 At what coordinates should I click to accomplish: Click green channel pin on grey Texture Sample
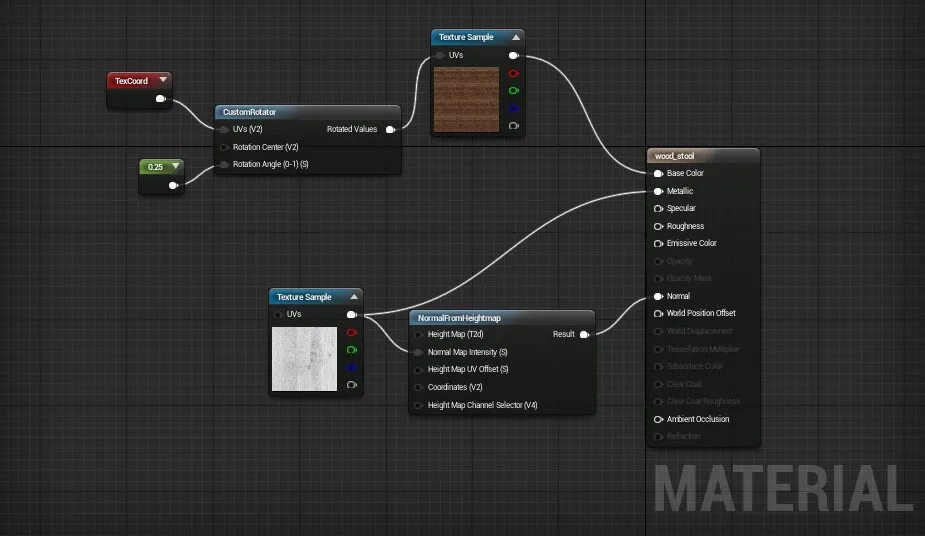pos(352,350)
